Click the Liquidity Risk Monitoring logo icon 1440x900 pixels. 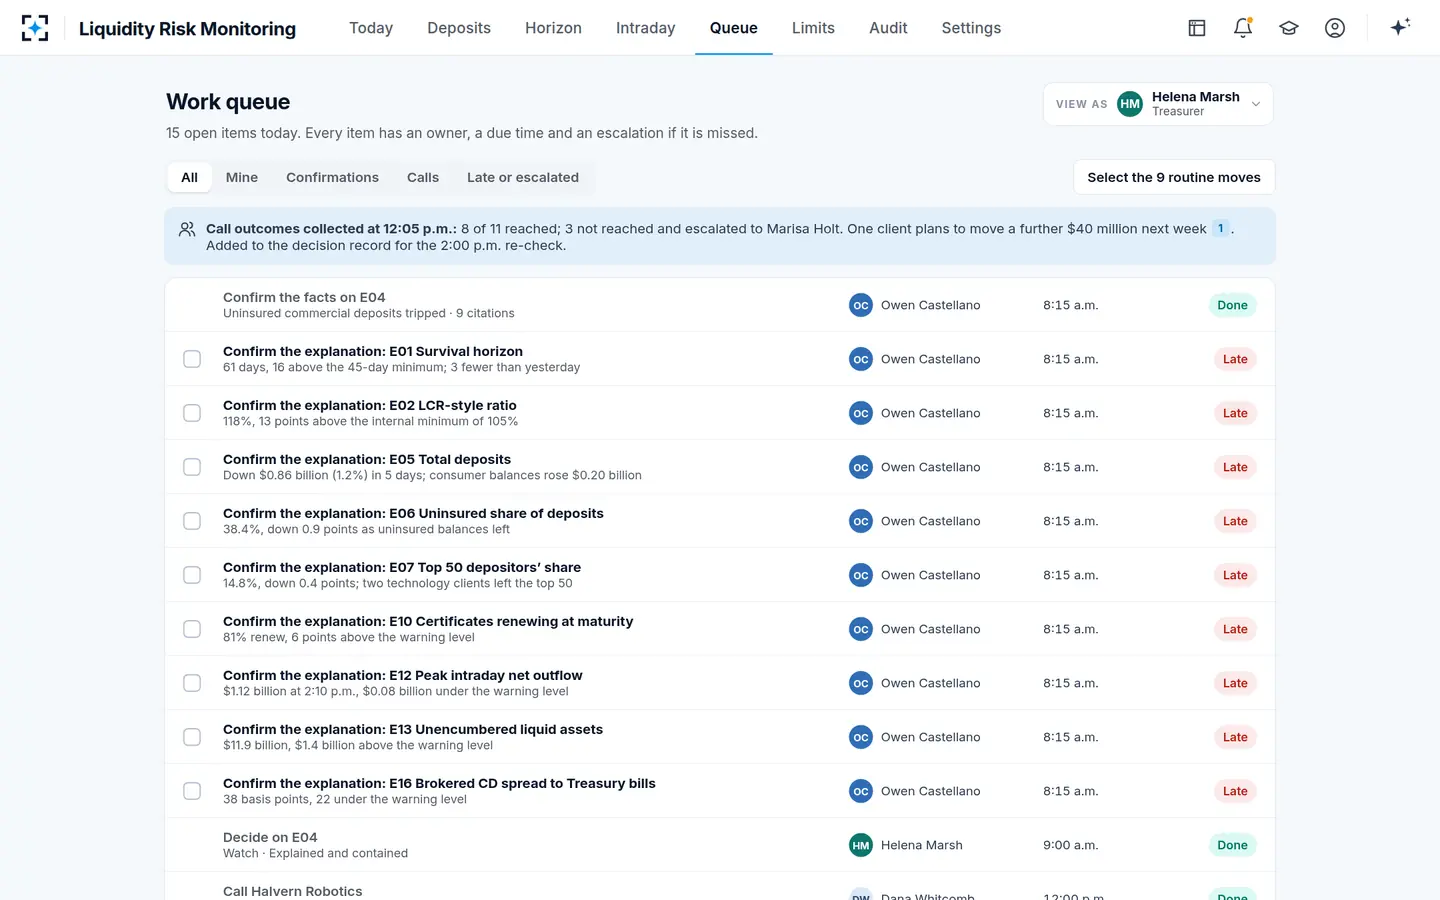coord(35,28)
